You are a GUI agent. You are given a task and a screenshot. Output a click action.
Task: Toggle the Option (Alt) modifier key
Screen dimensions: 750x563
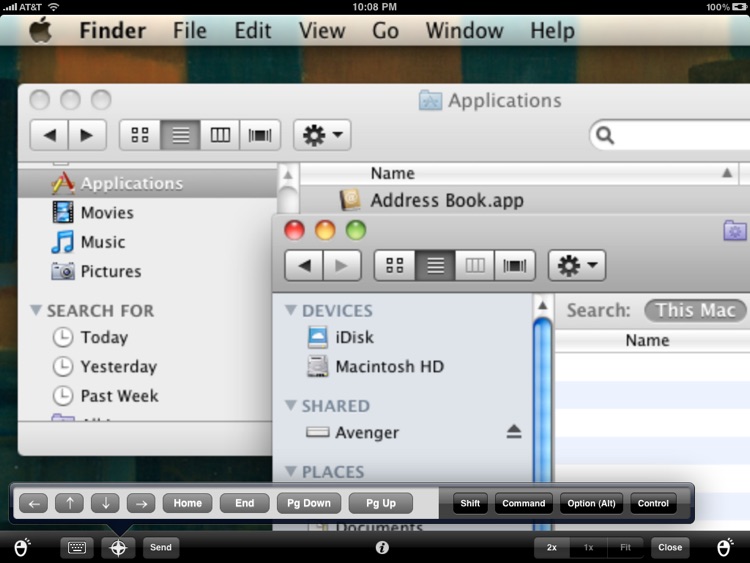tap(591, 503)
